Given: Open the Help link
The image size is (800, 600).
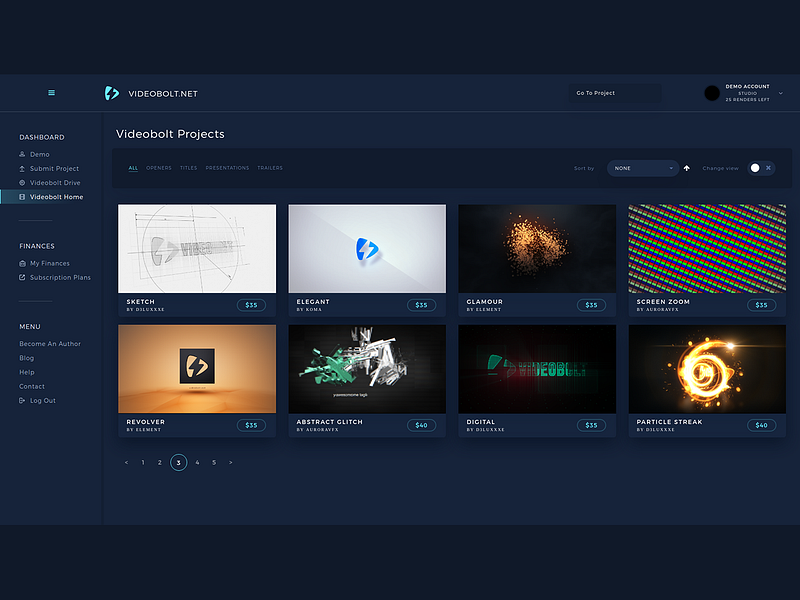Looking at the screenshot, I should (27, 372).
